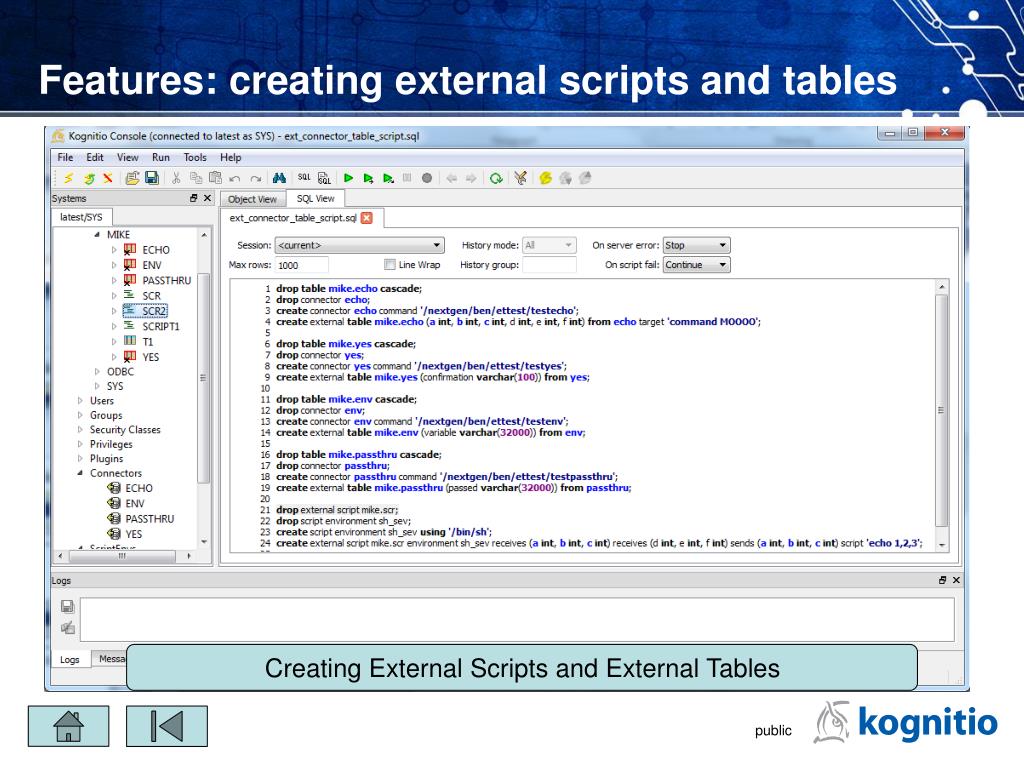Run script with the green play icon
This screenshot has height=768, width=1024.
349,178
